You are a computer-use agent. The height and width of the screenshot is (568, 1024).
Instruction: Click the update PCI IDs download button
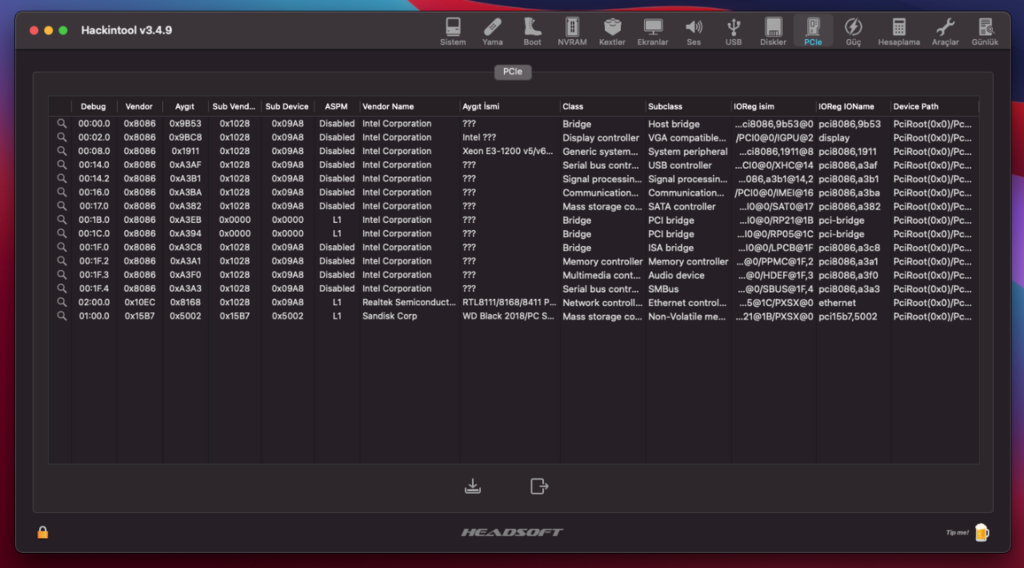[x=473, y=486]
